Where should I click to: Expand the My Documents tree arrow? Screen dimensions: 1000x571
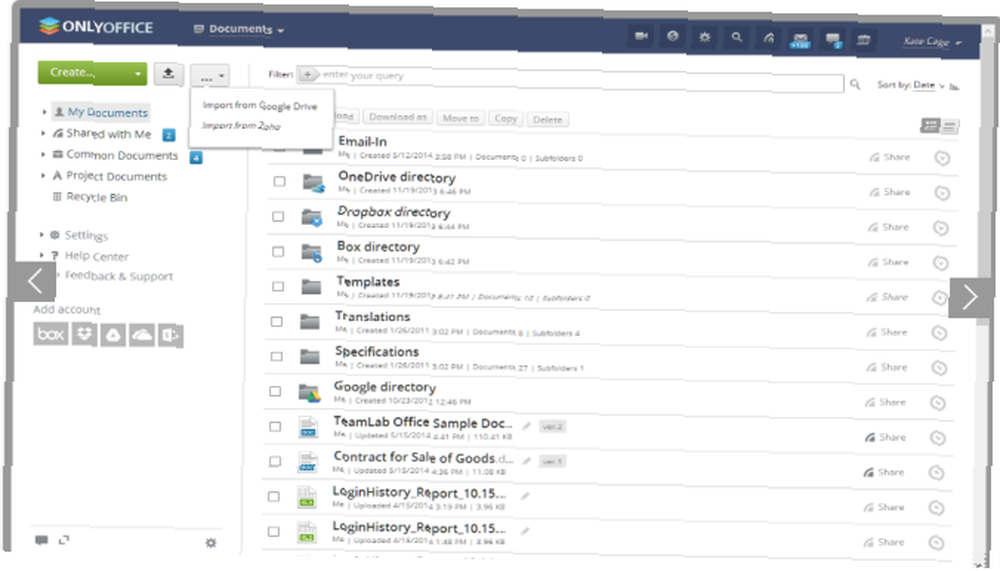(x=44, y=112)
